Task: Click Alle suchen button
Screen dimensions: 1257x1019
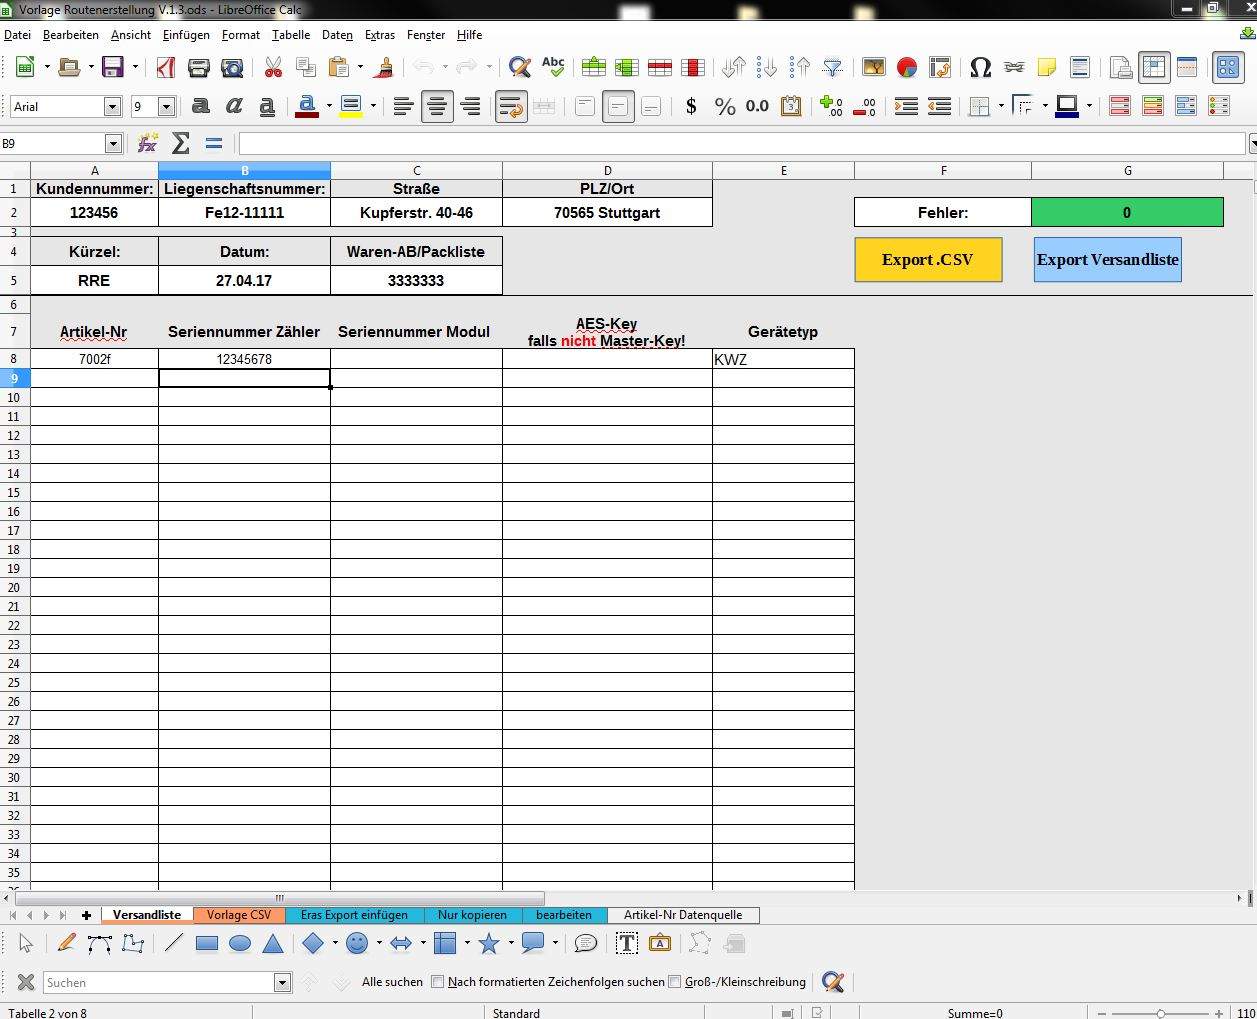Action: coord(392,982)
